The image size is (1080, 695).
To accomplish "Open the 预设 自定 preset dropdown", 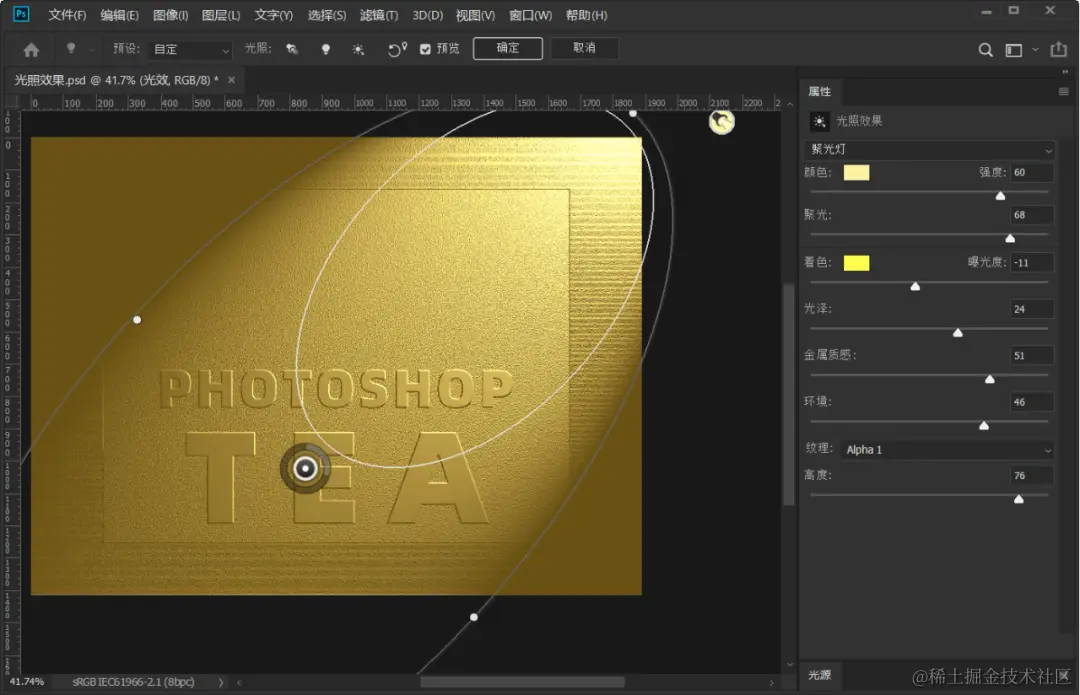I will coord(191,50).
